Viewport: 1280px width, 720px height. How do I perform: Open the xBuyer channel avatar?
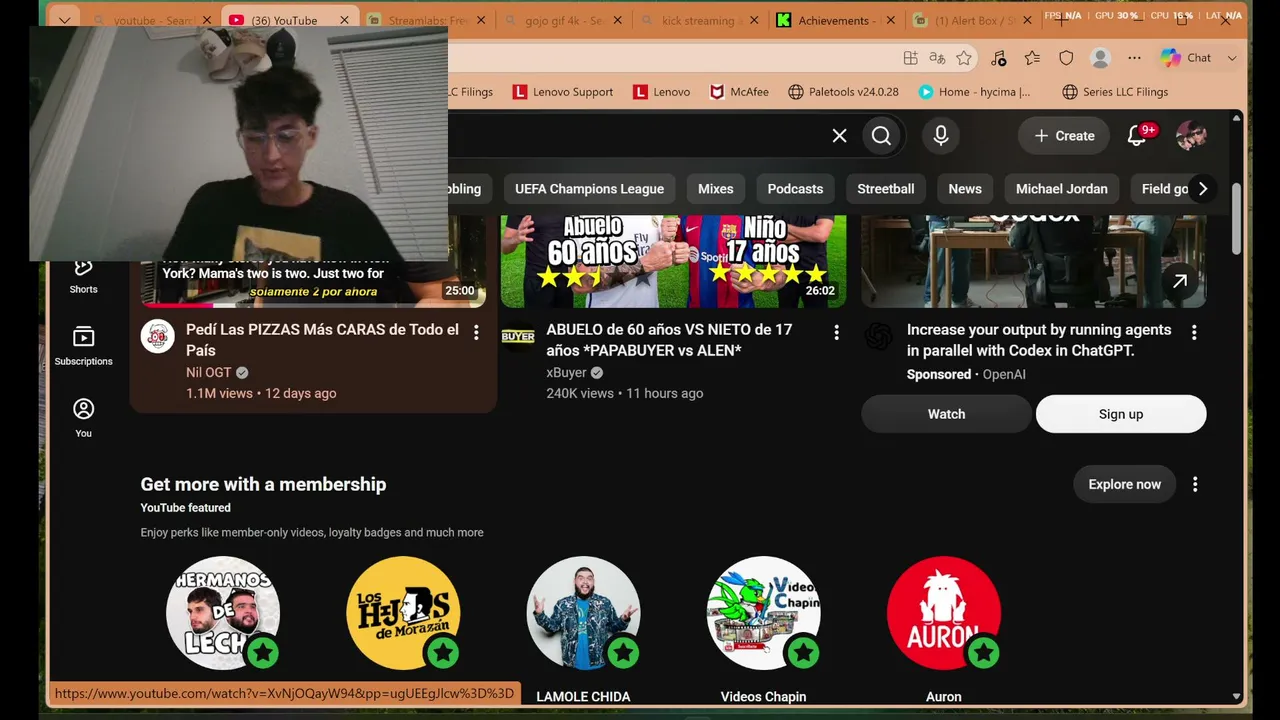pyautogui.click(x=518, y=337)
